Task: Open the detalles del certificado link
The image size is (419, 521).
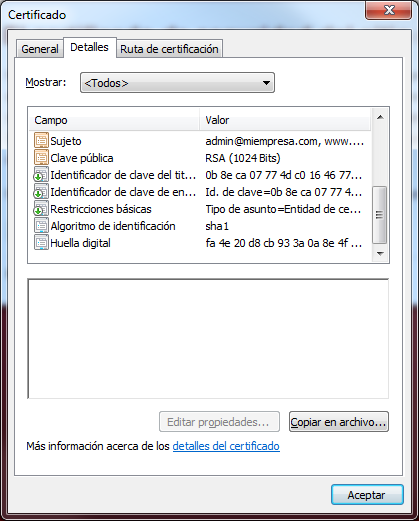Action: [226, 446]
